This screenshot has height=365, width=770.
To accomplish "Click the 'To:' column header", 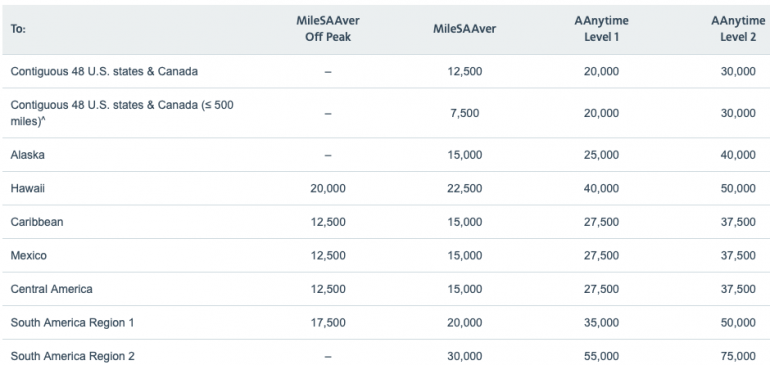I will point(18,29).
